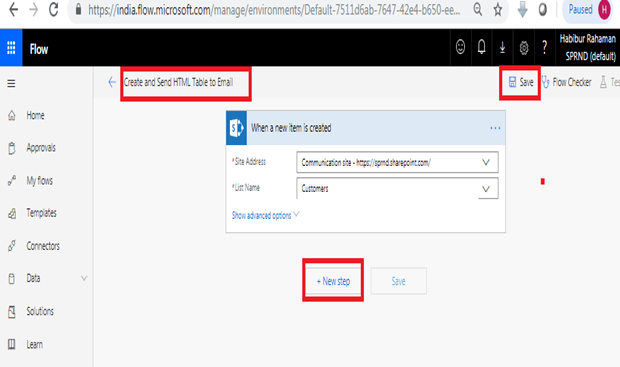Open the trigger card ellipsis menu
This screenshot has width=620, height=367.
[x=495, y=128]
